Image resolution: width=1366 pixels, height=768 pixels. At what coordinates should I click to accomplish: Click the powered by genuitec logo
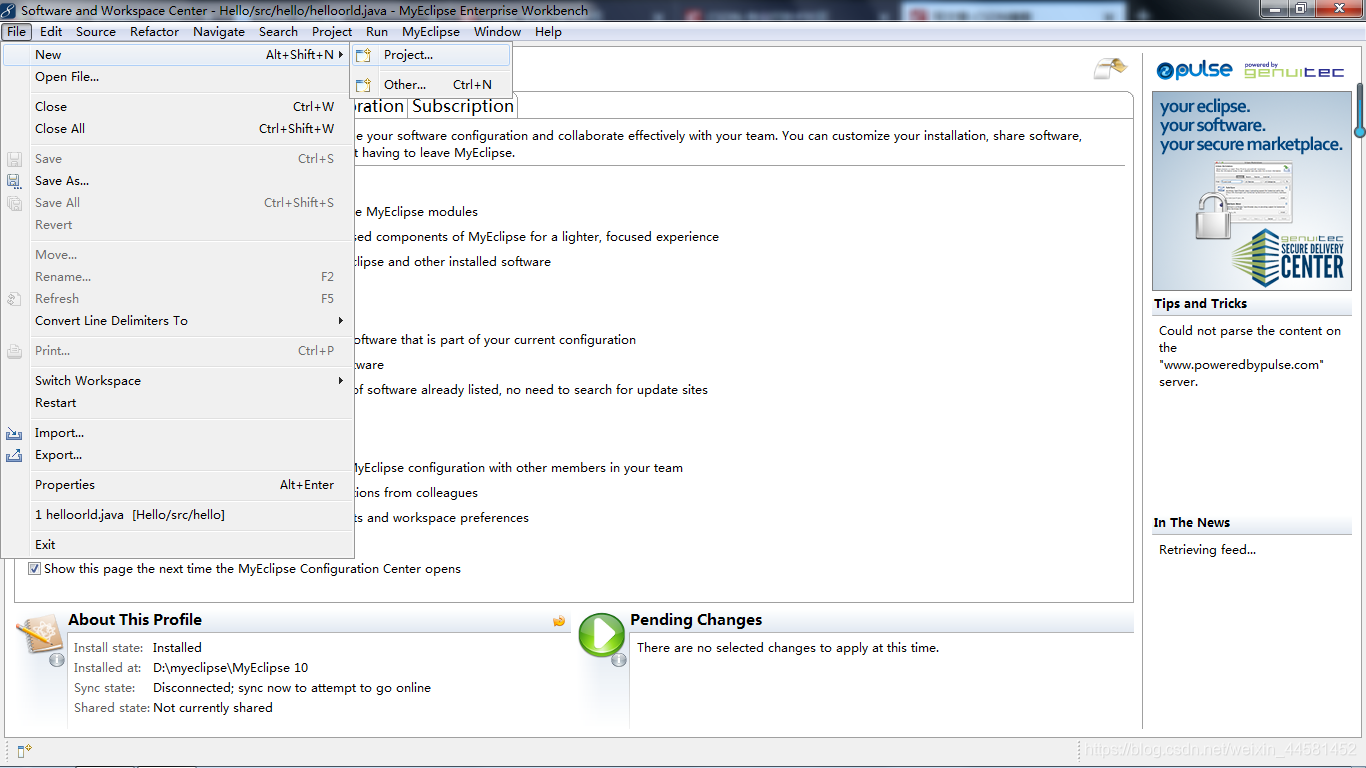[1294, 70]
